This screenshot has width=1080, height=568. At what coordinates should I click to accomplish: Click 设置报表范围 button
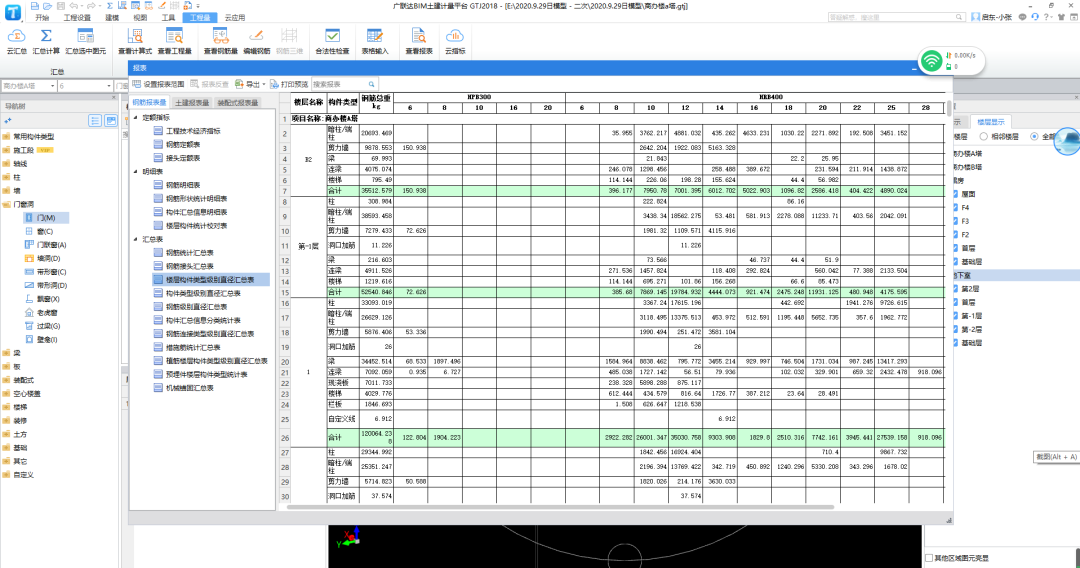click(x=158, y=84)
